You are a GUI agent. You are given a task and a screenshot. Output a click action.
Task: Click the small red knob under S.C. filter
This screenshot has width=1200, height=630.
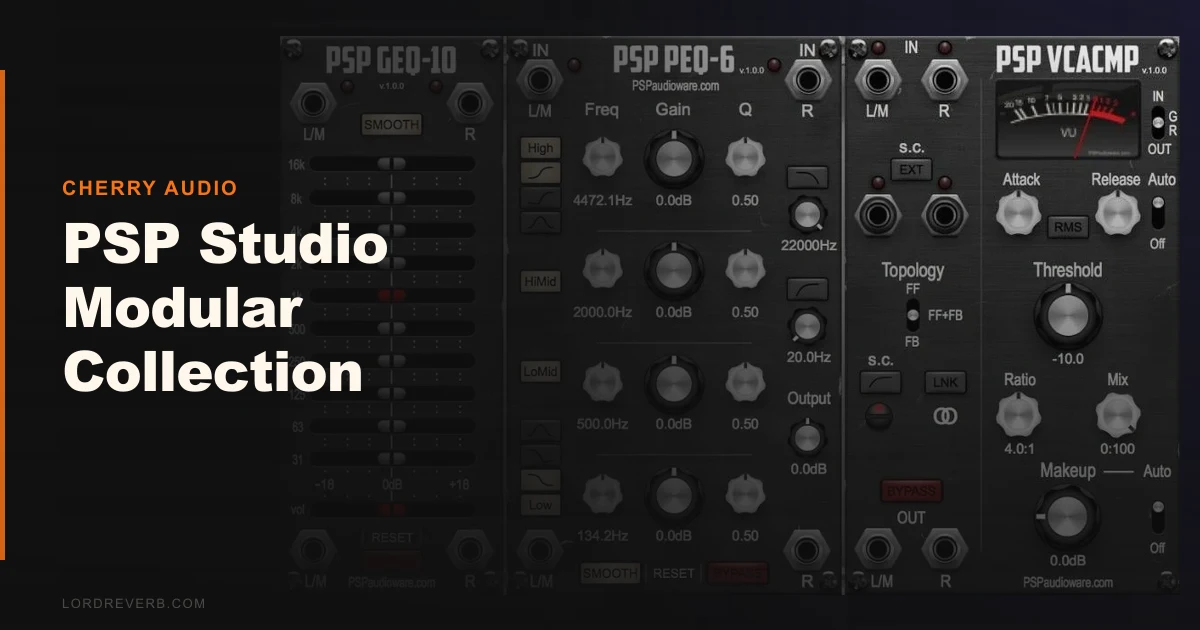click(879, 415)
